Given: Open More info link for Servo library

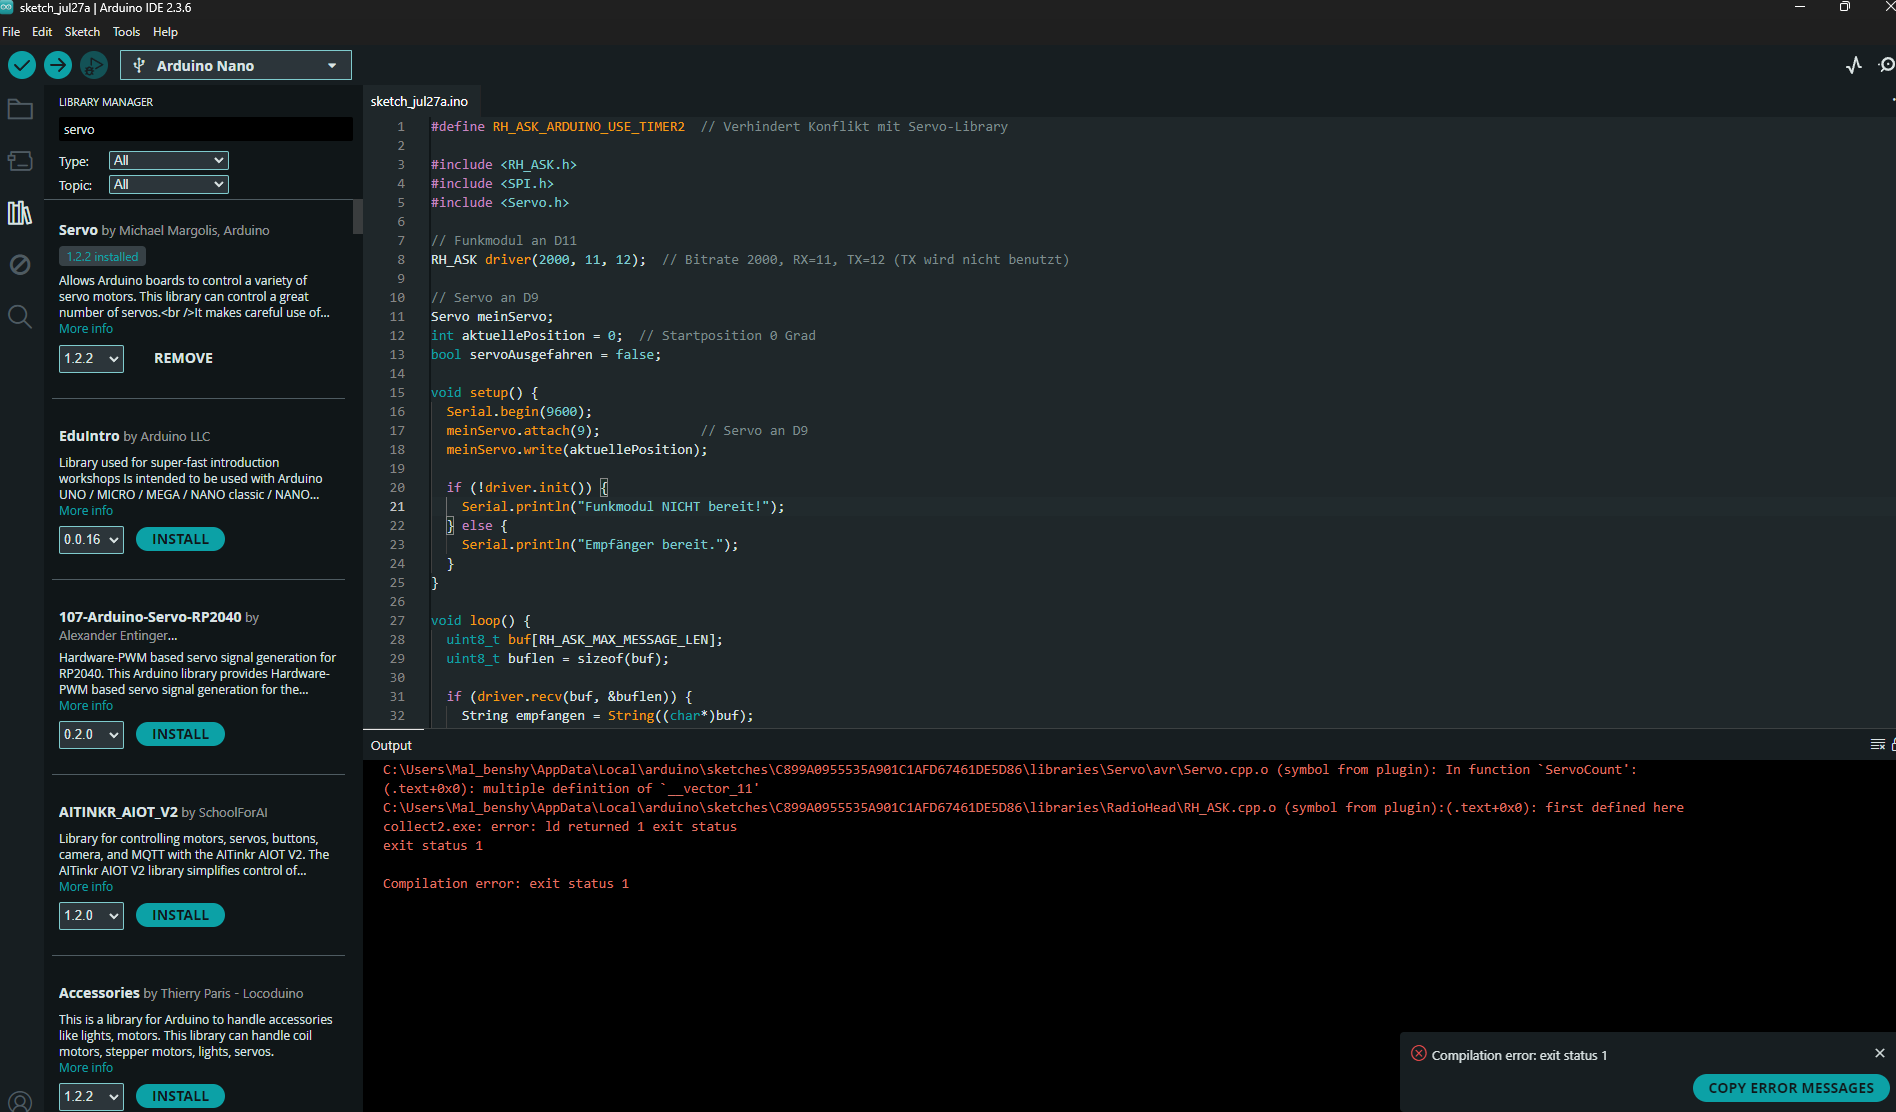Looking at the screenshot, I should click(x=86, y=329).
